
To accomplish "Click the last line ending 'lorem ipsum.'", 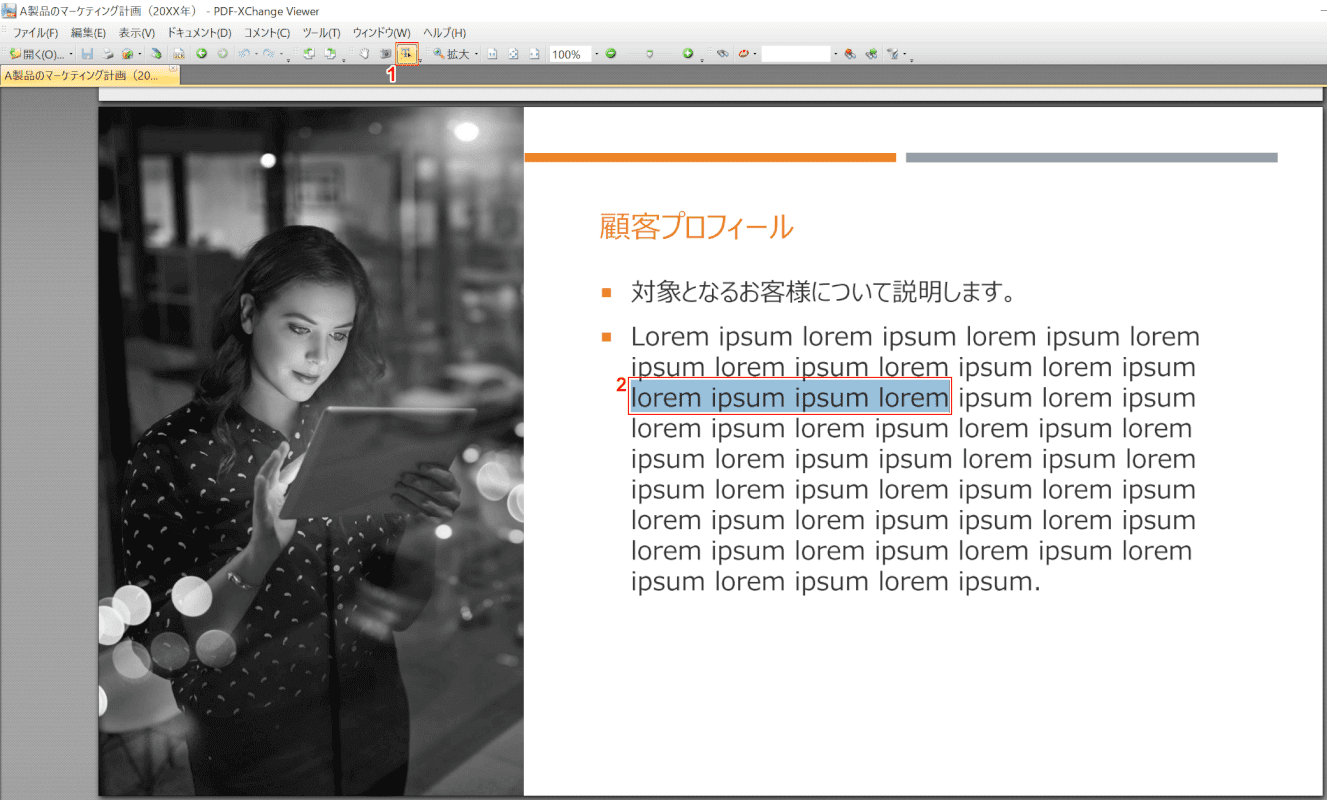I will [836, 582].
